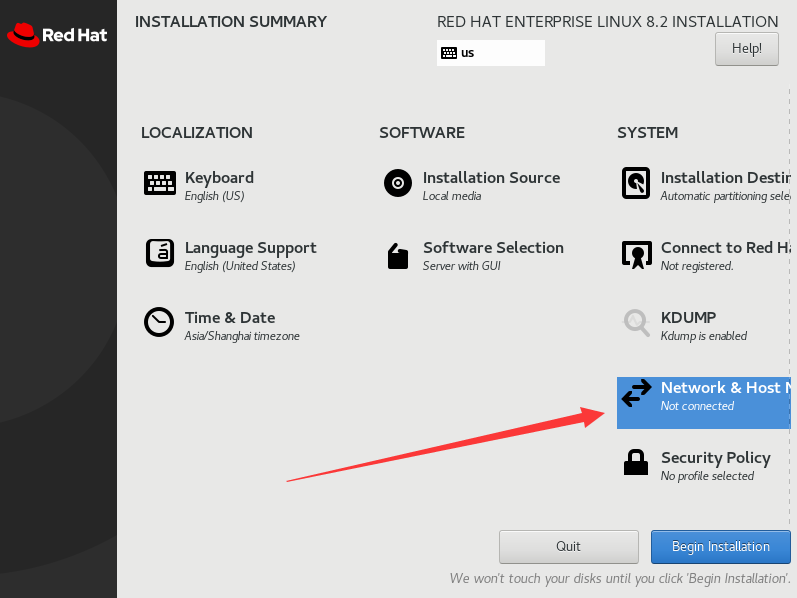The image size is (797, 598).
Task: Click the 'No profile selected' text
Action: 708,476
